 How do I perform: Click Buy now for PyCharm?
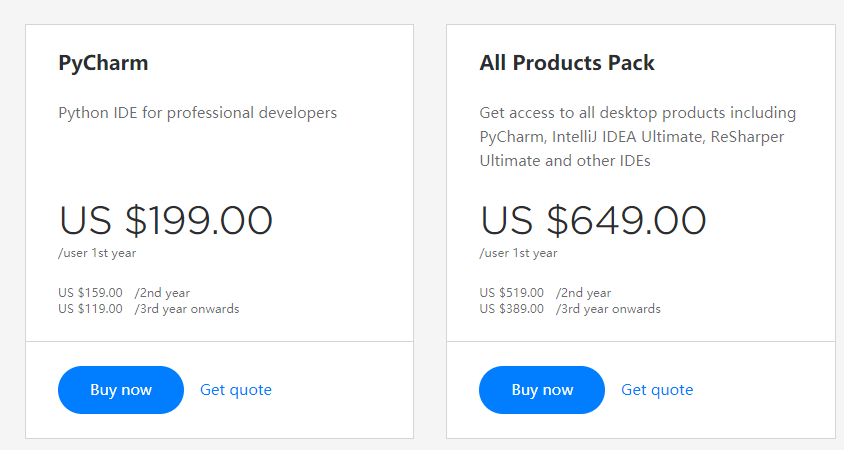(x=121, y=390)
